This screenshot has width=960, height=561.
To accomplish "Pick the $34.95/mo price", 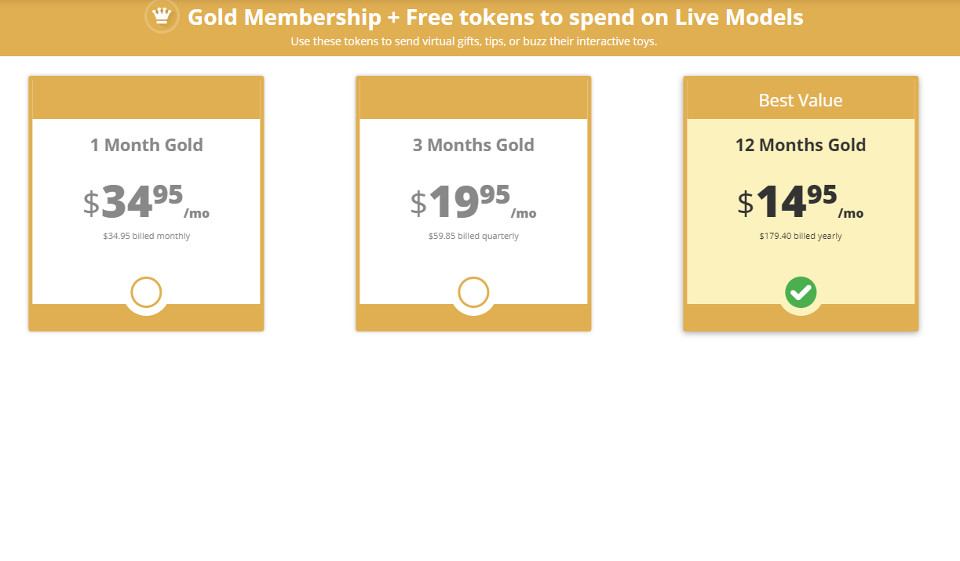I will (146, 202).
